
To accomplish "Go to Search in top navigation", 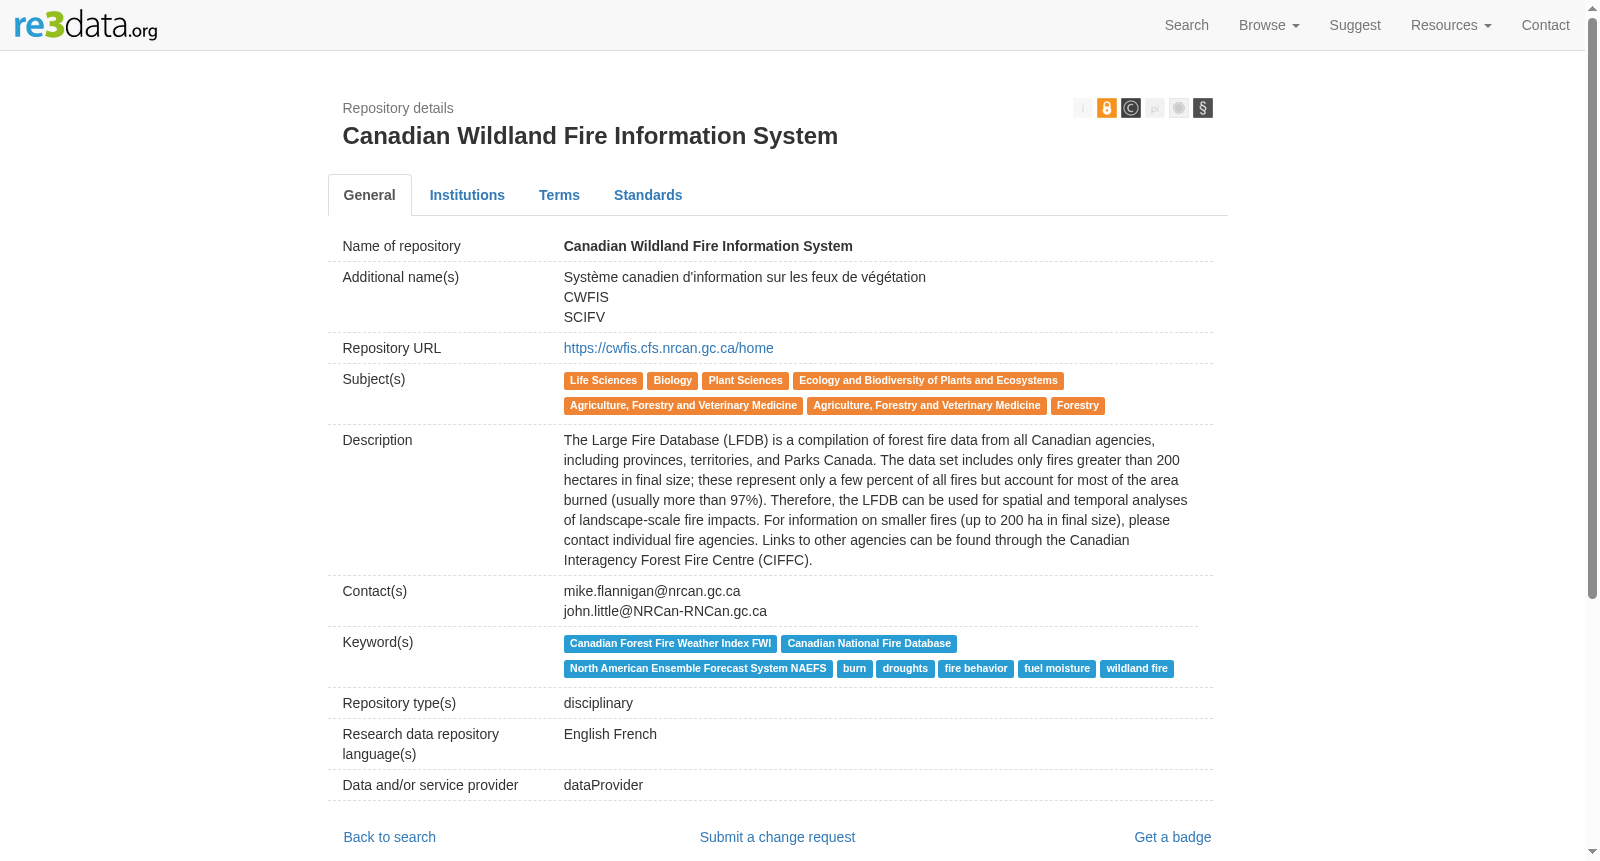I will point(1187,25).
